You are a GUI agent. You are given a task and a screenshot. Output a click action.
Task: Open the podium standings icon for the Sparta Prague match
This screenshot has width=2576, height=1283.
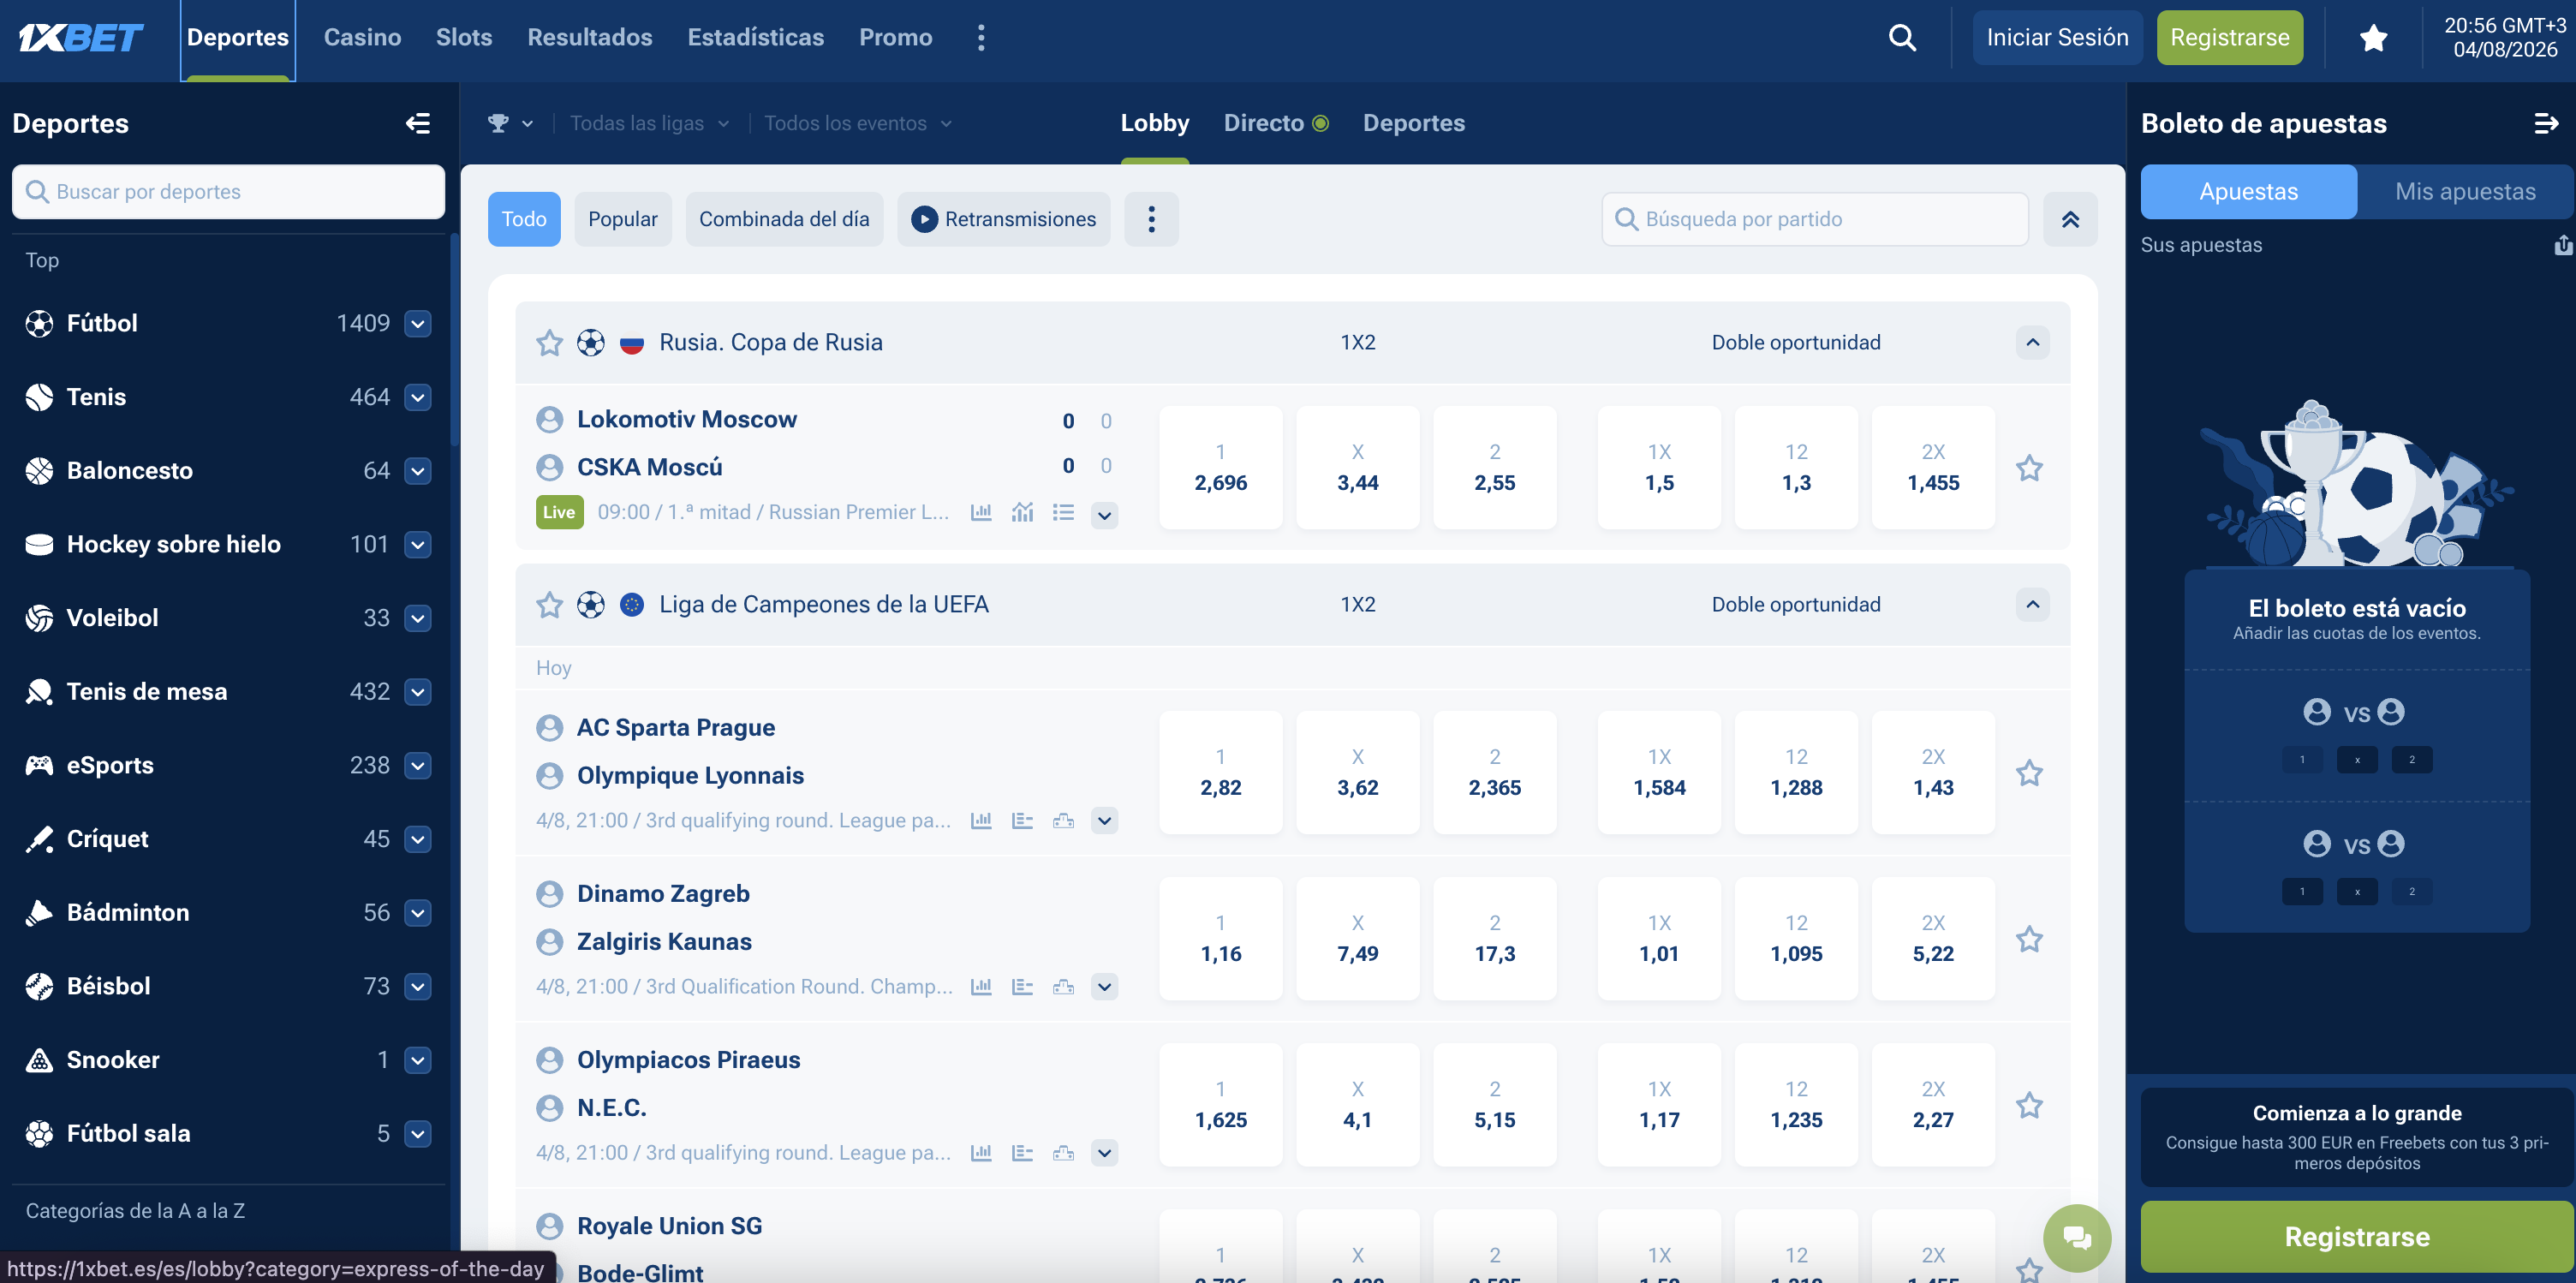click(x=1063, y=820)
